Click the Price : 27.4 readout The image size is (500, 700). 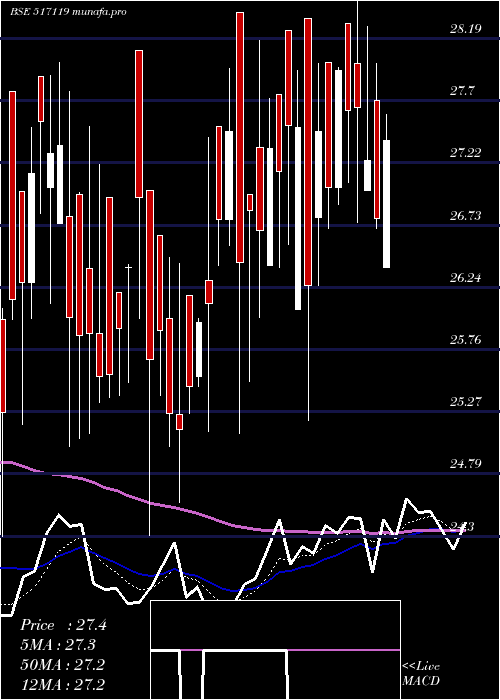63,625
